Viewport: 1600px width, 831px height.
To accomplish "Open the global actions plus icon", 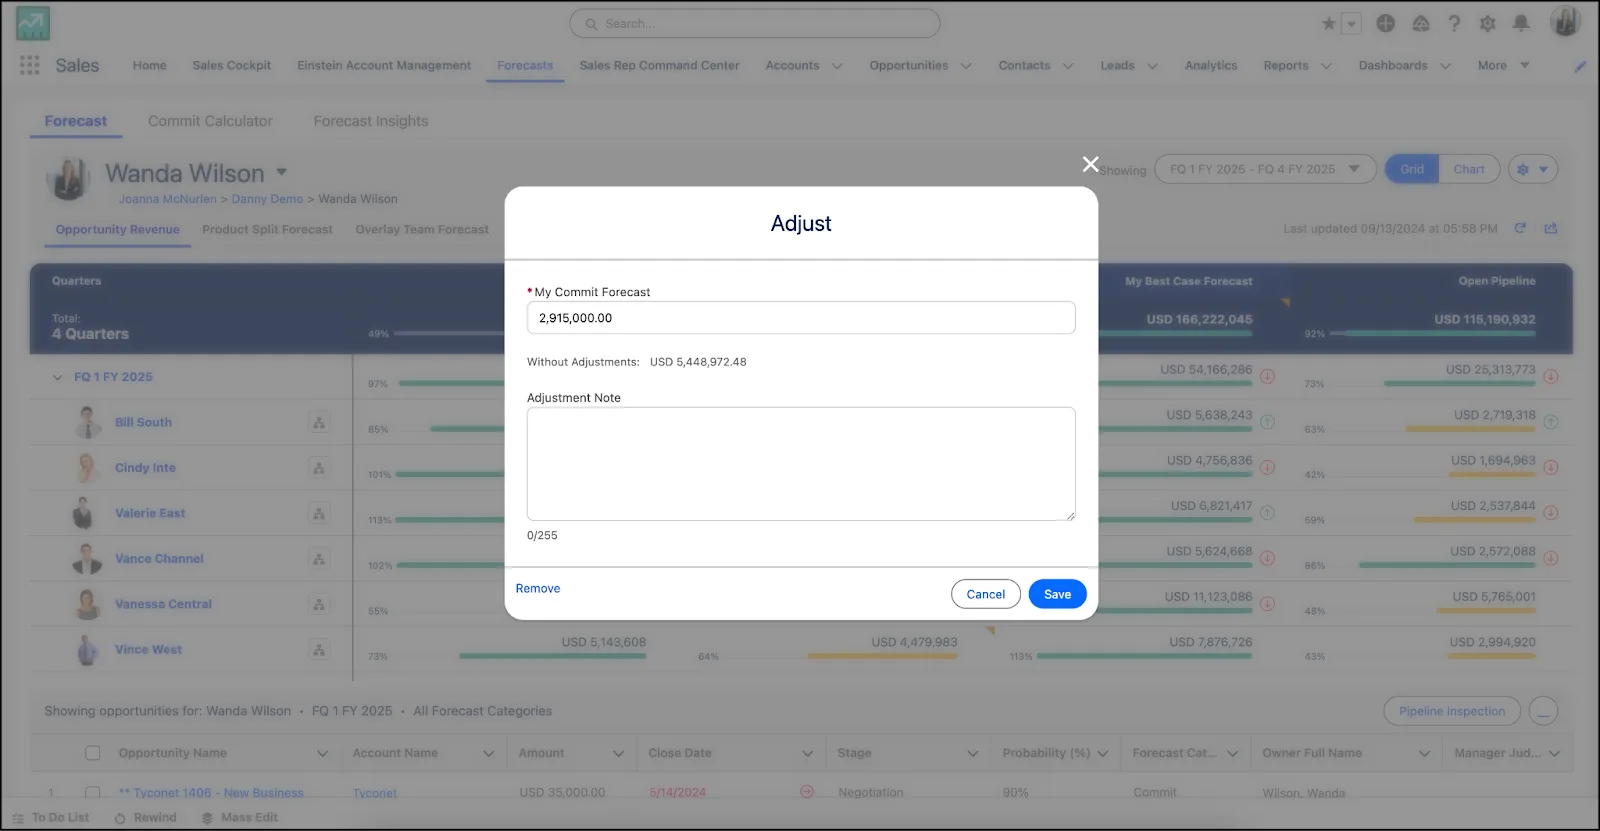I will click(x=1385, y=23).
